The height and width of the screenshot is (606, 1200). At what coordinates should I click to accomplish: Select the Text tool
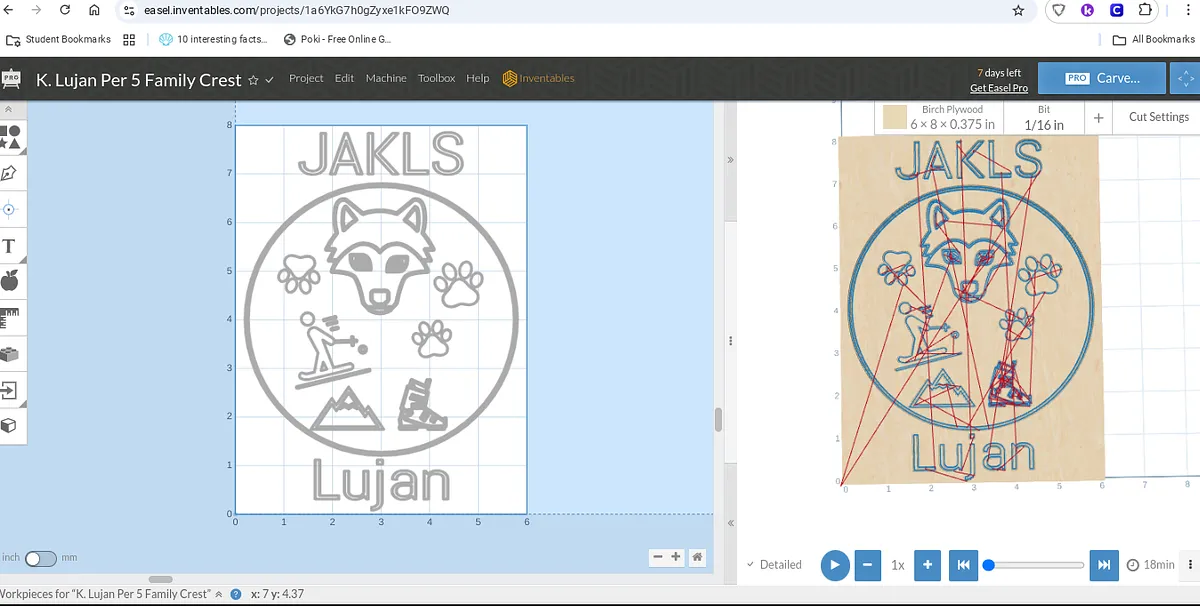pos(10,245)
